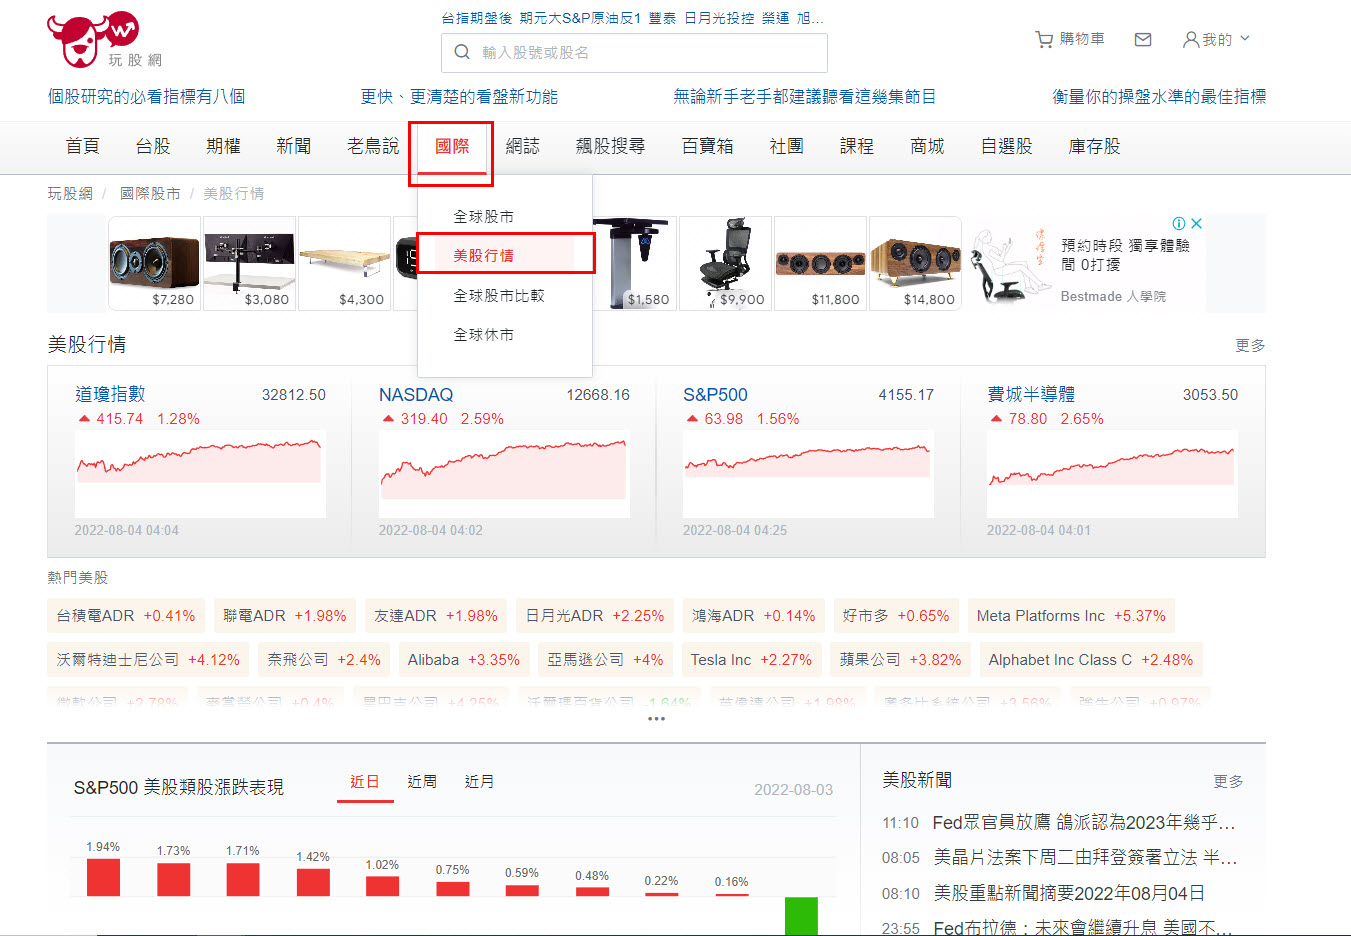Screen dimensions: 1351x936
Task: Switch to the 近月 tab
Action: point(479,782)
